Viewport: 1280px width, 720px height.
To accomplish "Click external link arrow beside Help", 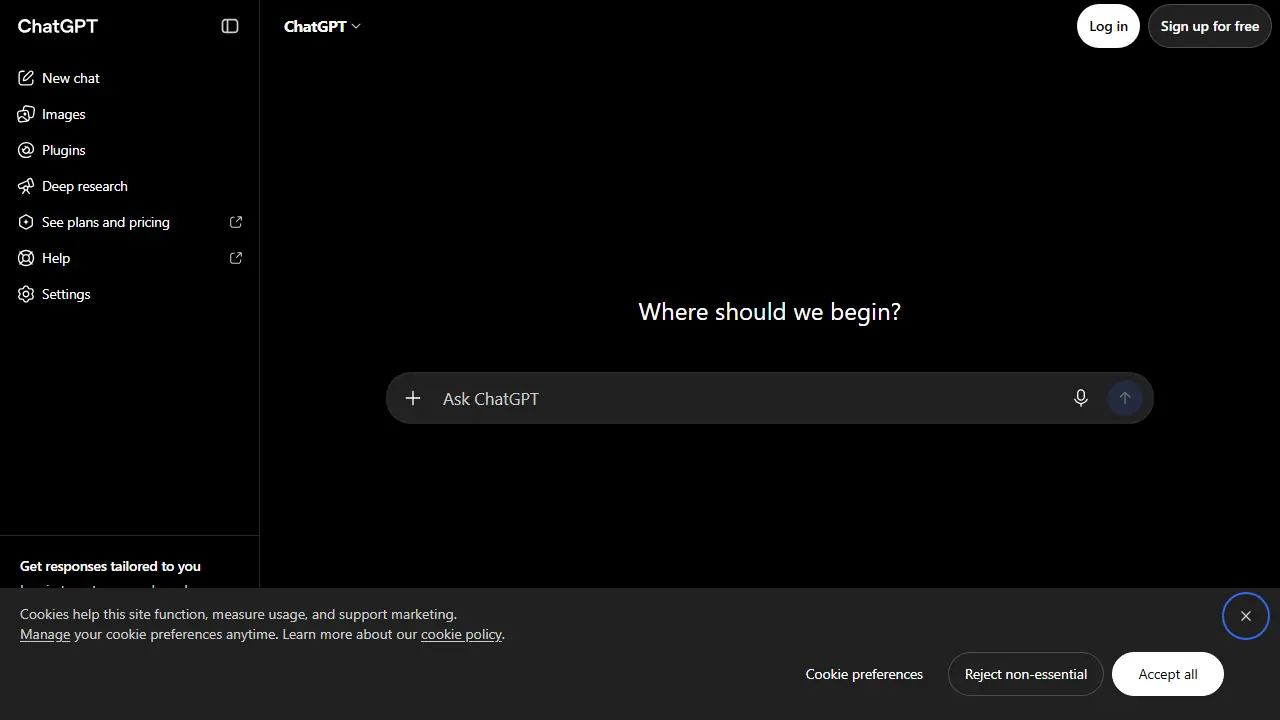I will click(236, 258).
